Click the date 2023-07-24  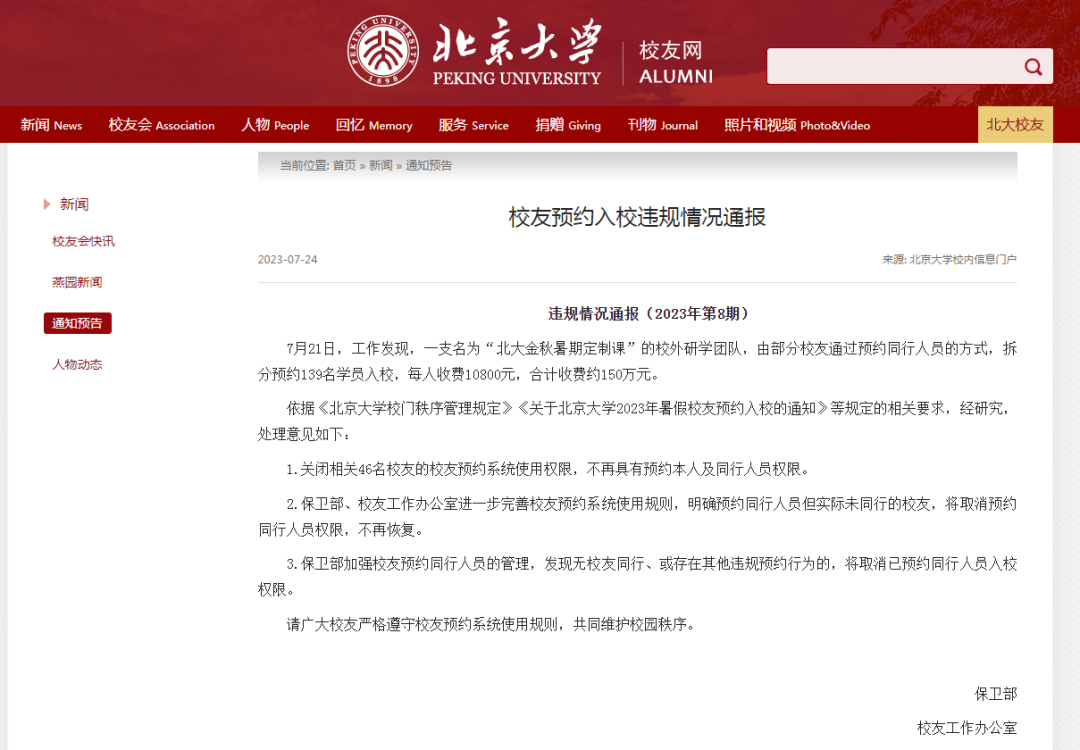pyautogui.click(x=288, y=260)
